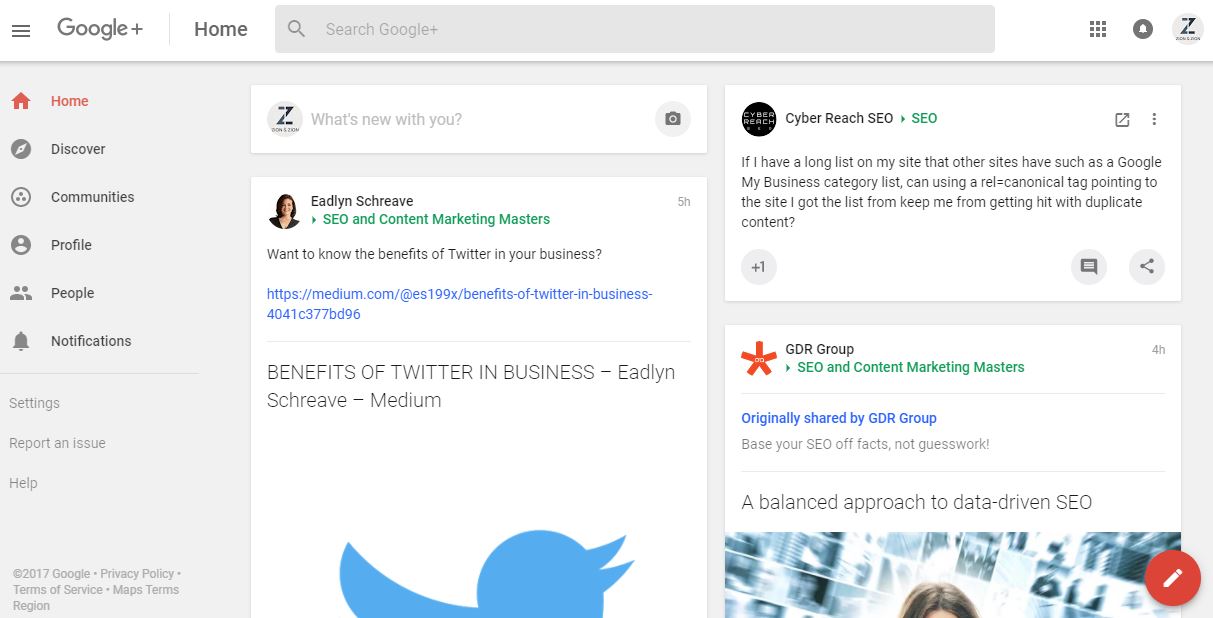Comment on the Cyber Reach SEO post
The width and height of the screenshot is (1213, 618).
point(1088,267)
